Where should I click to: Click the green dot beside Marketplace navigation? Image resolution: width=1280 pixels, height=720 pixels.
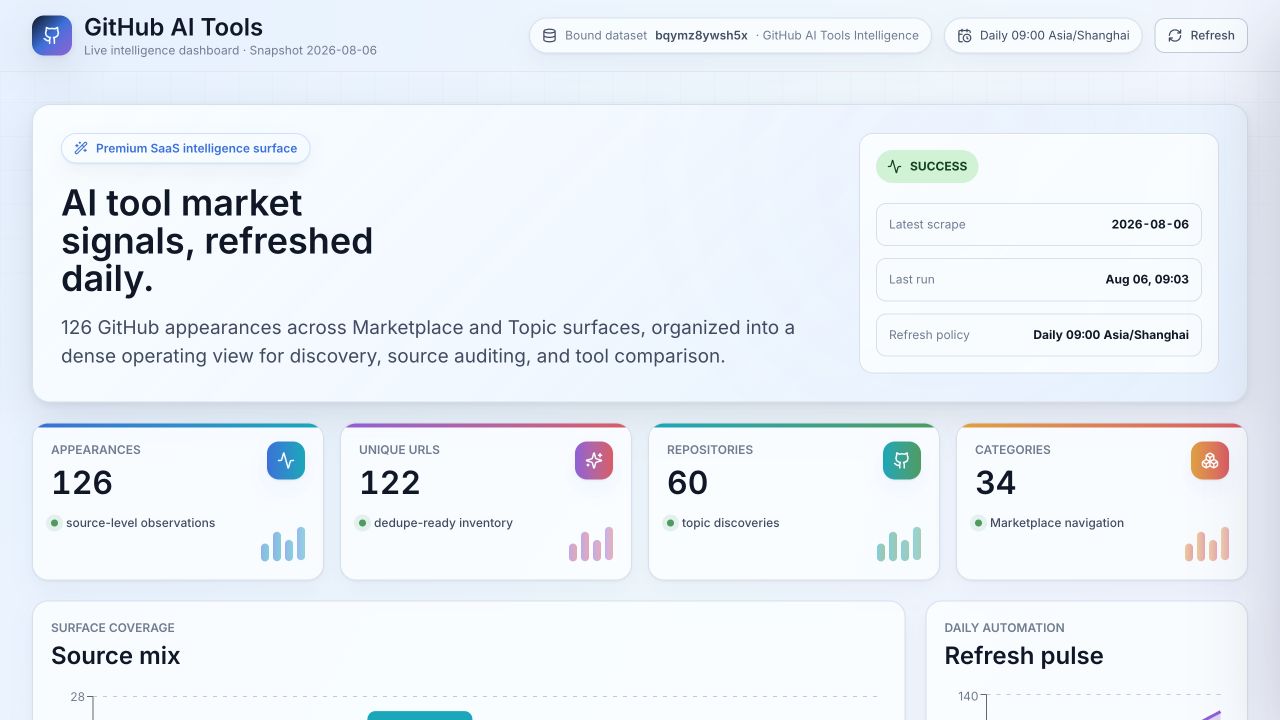coord(979,523)
